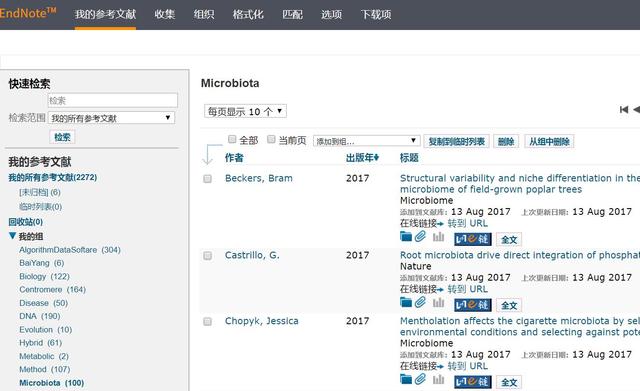Open the 检索范围 search scope dropdown

111,118
